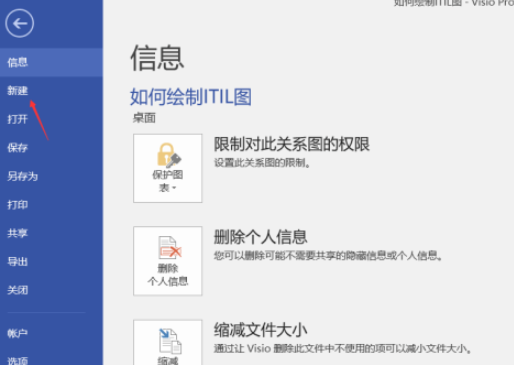514x365 pixels.
Task: Open the 帐户 page
Action: [51, 333]
